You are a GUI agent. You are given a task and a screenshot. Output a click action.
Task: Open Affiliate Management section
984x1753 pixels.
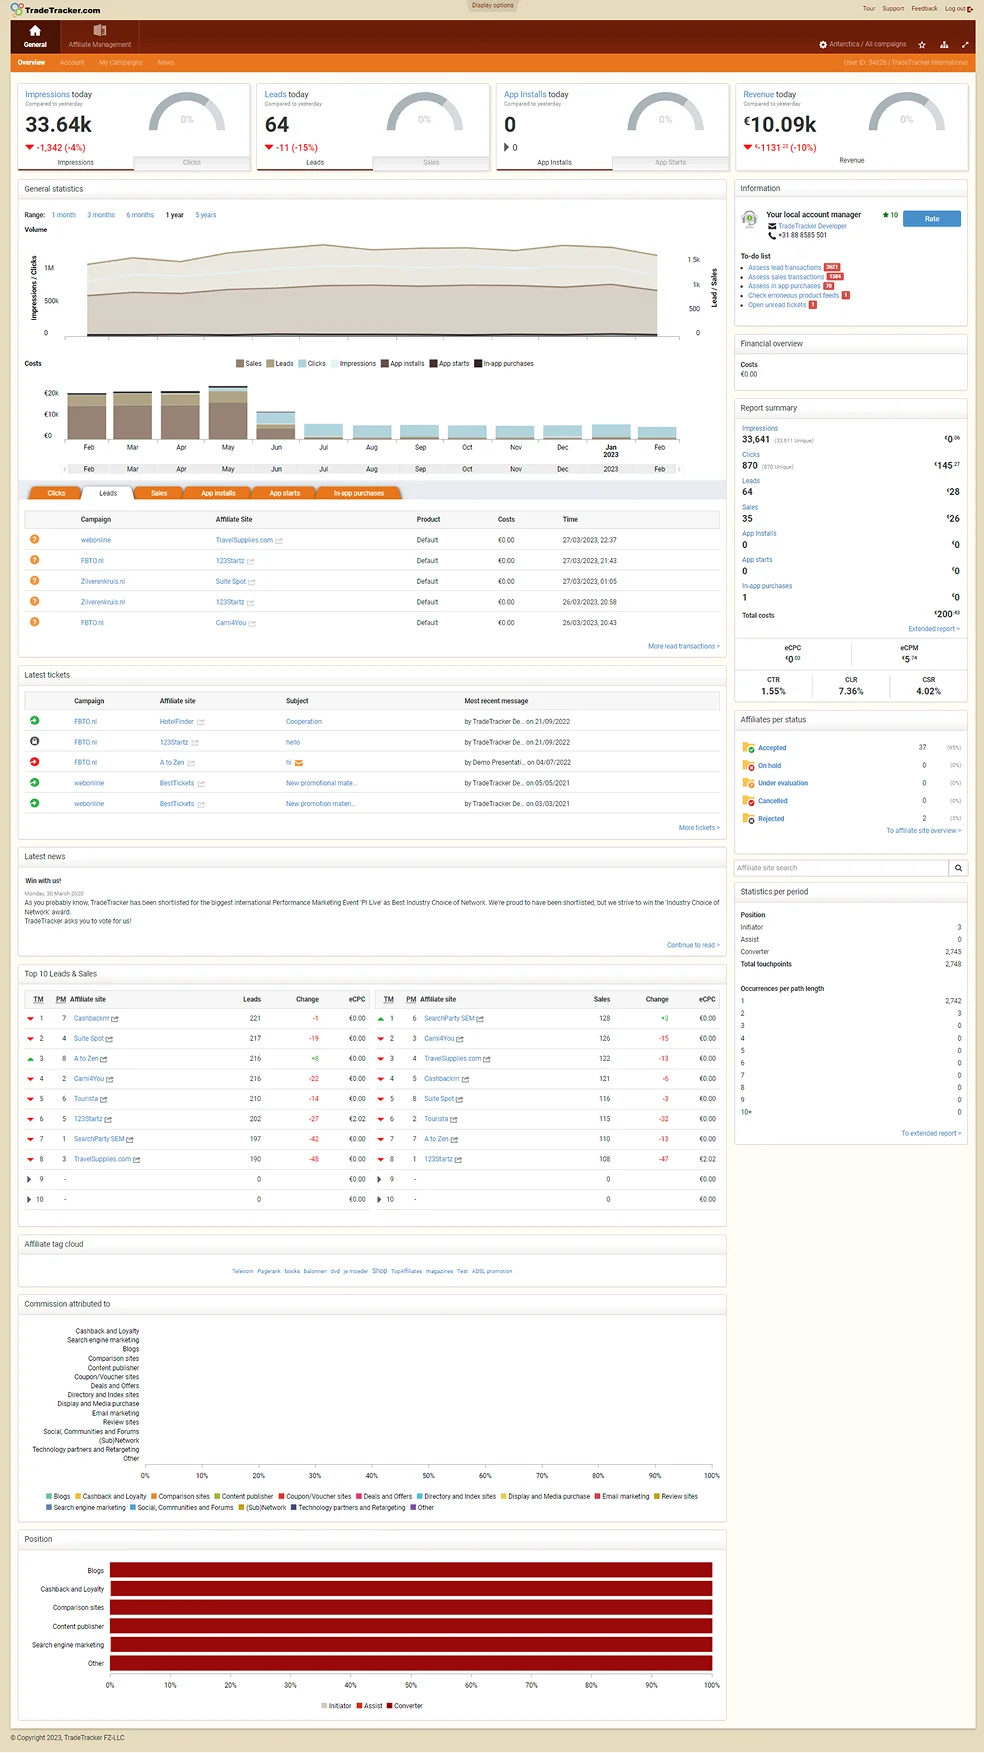coord(100,37)
